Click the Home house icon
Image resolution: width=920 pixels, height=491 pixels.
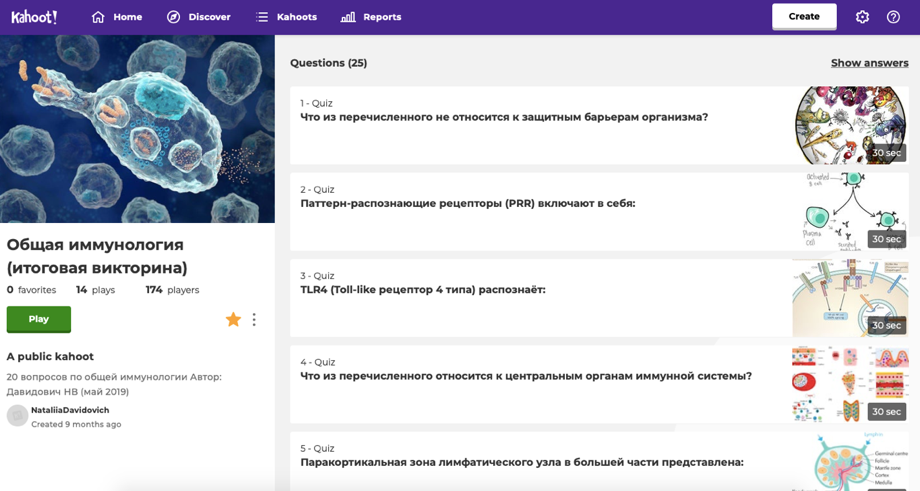(98, 17)
